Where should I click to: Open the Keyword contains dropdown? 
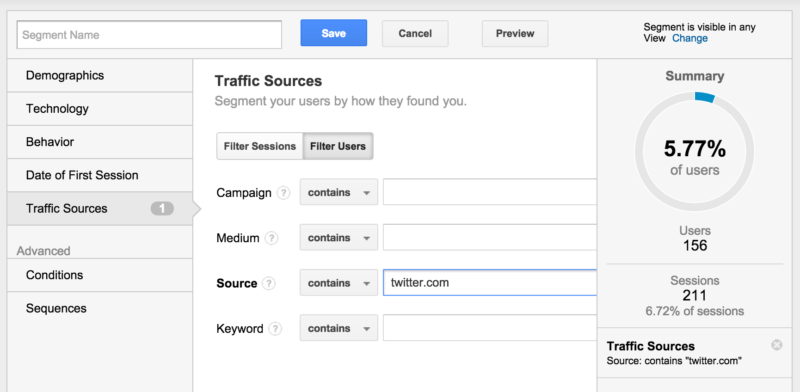click(x=339, y=328)
